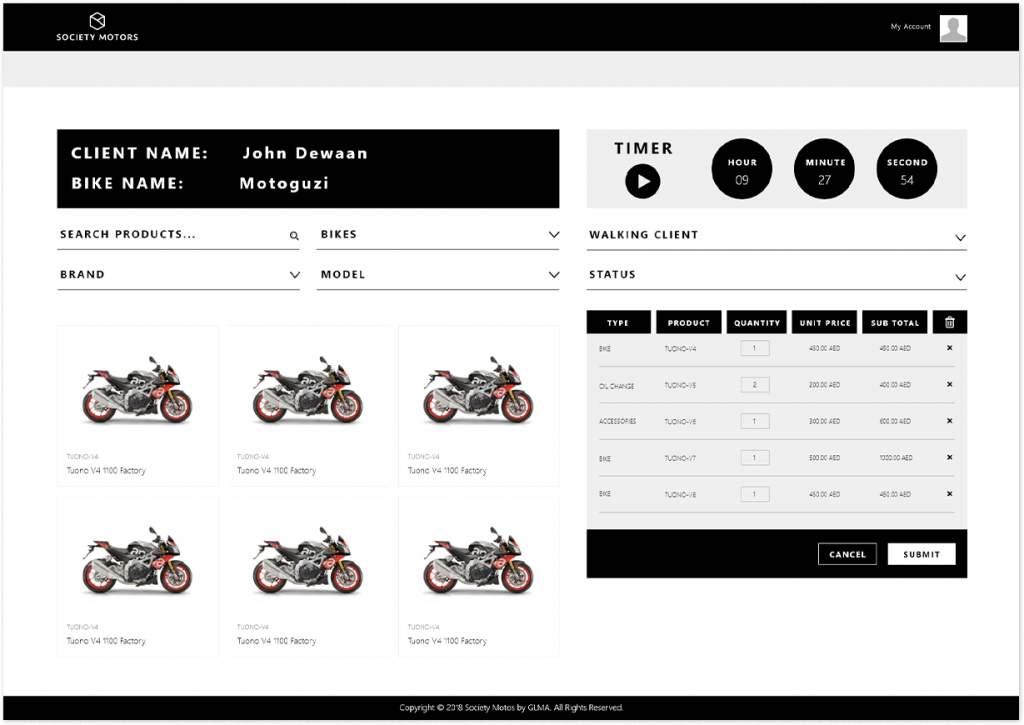Edit the quantity field for TUONO-V6
The height and width of the screenshot is (725, 1024).
point(755,421)
